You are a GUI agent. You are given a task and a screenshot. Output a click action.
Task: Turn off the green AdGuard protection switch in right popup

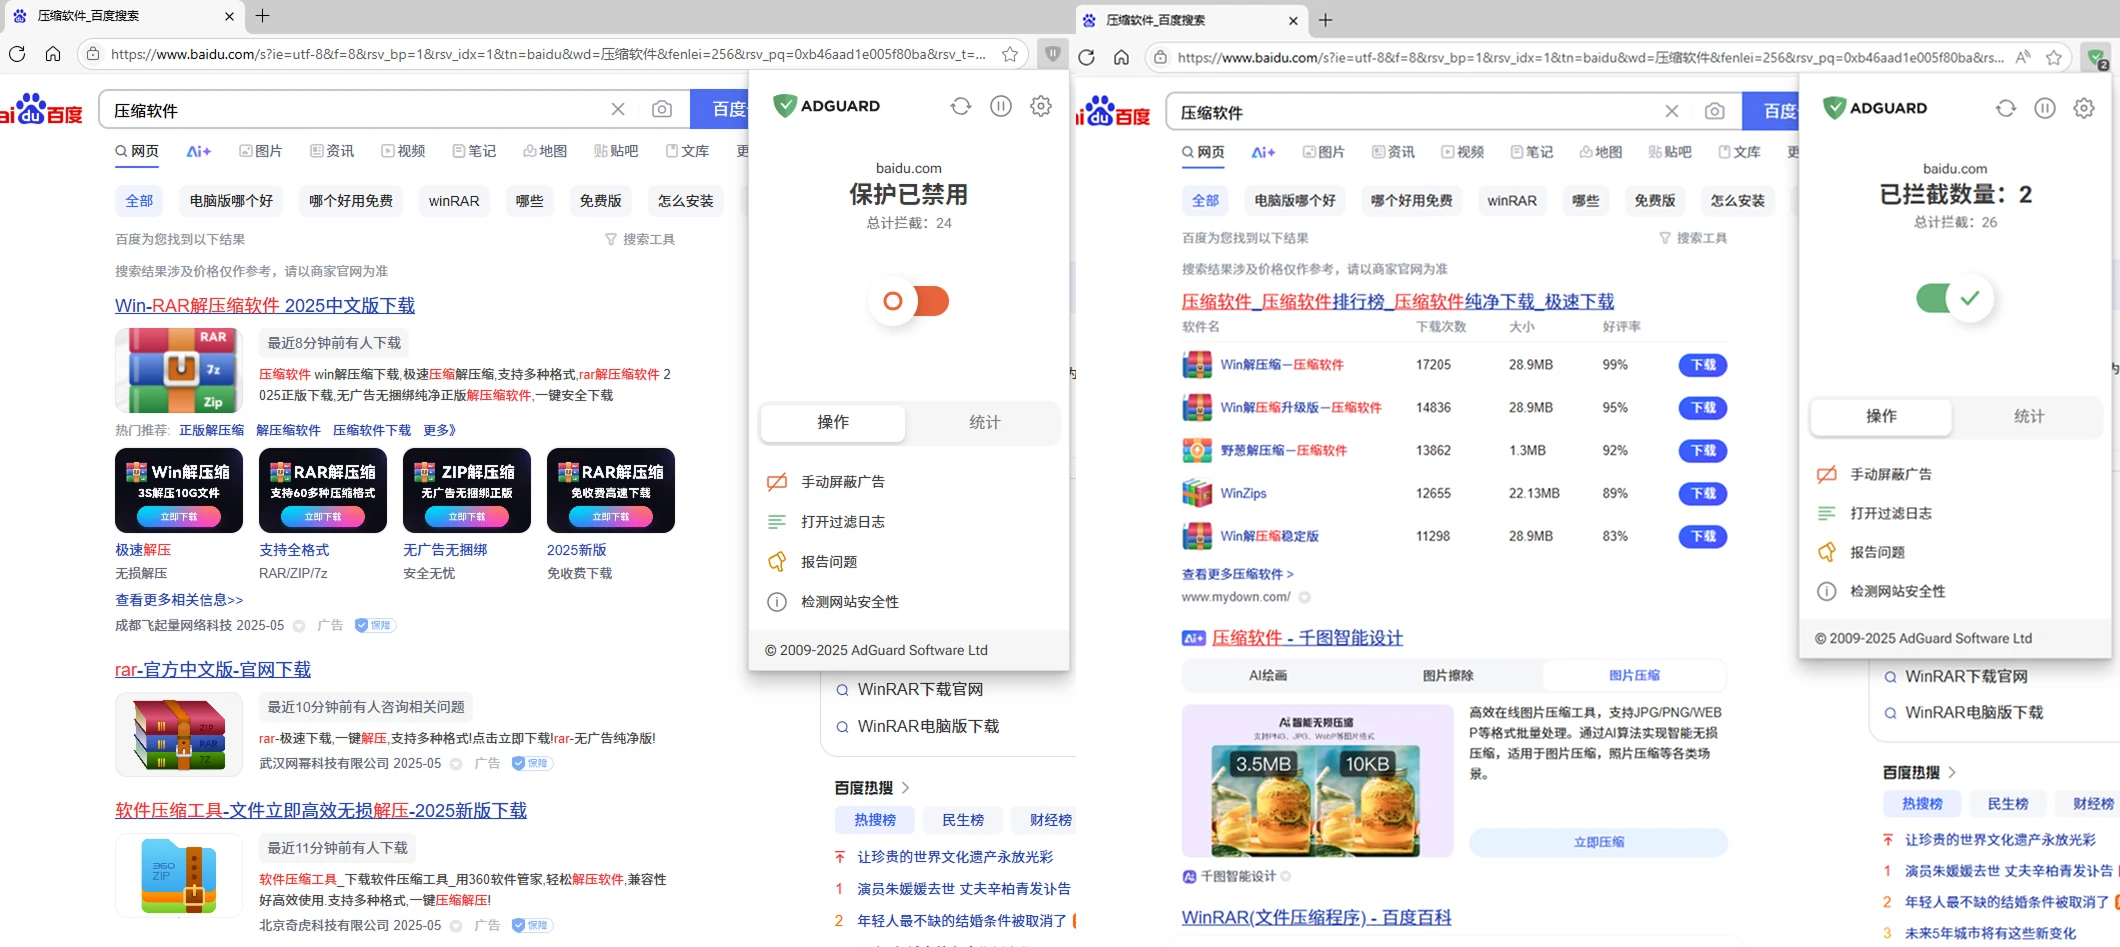point(1955,298)
